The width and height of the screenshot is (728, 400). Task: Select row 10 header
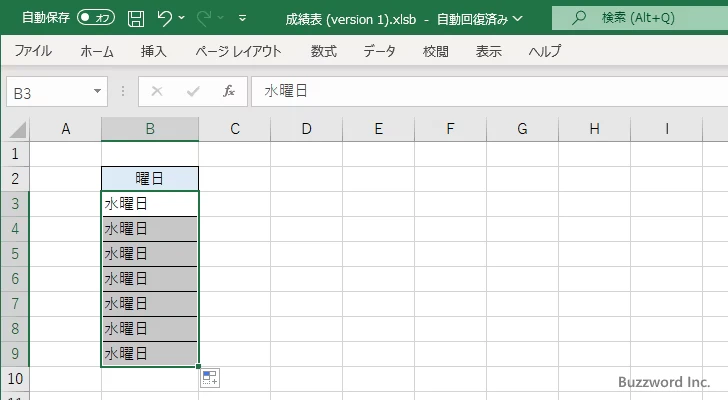[x=15, y=379]
